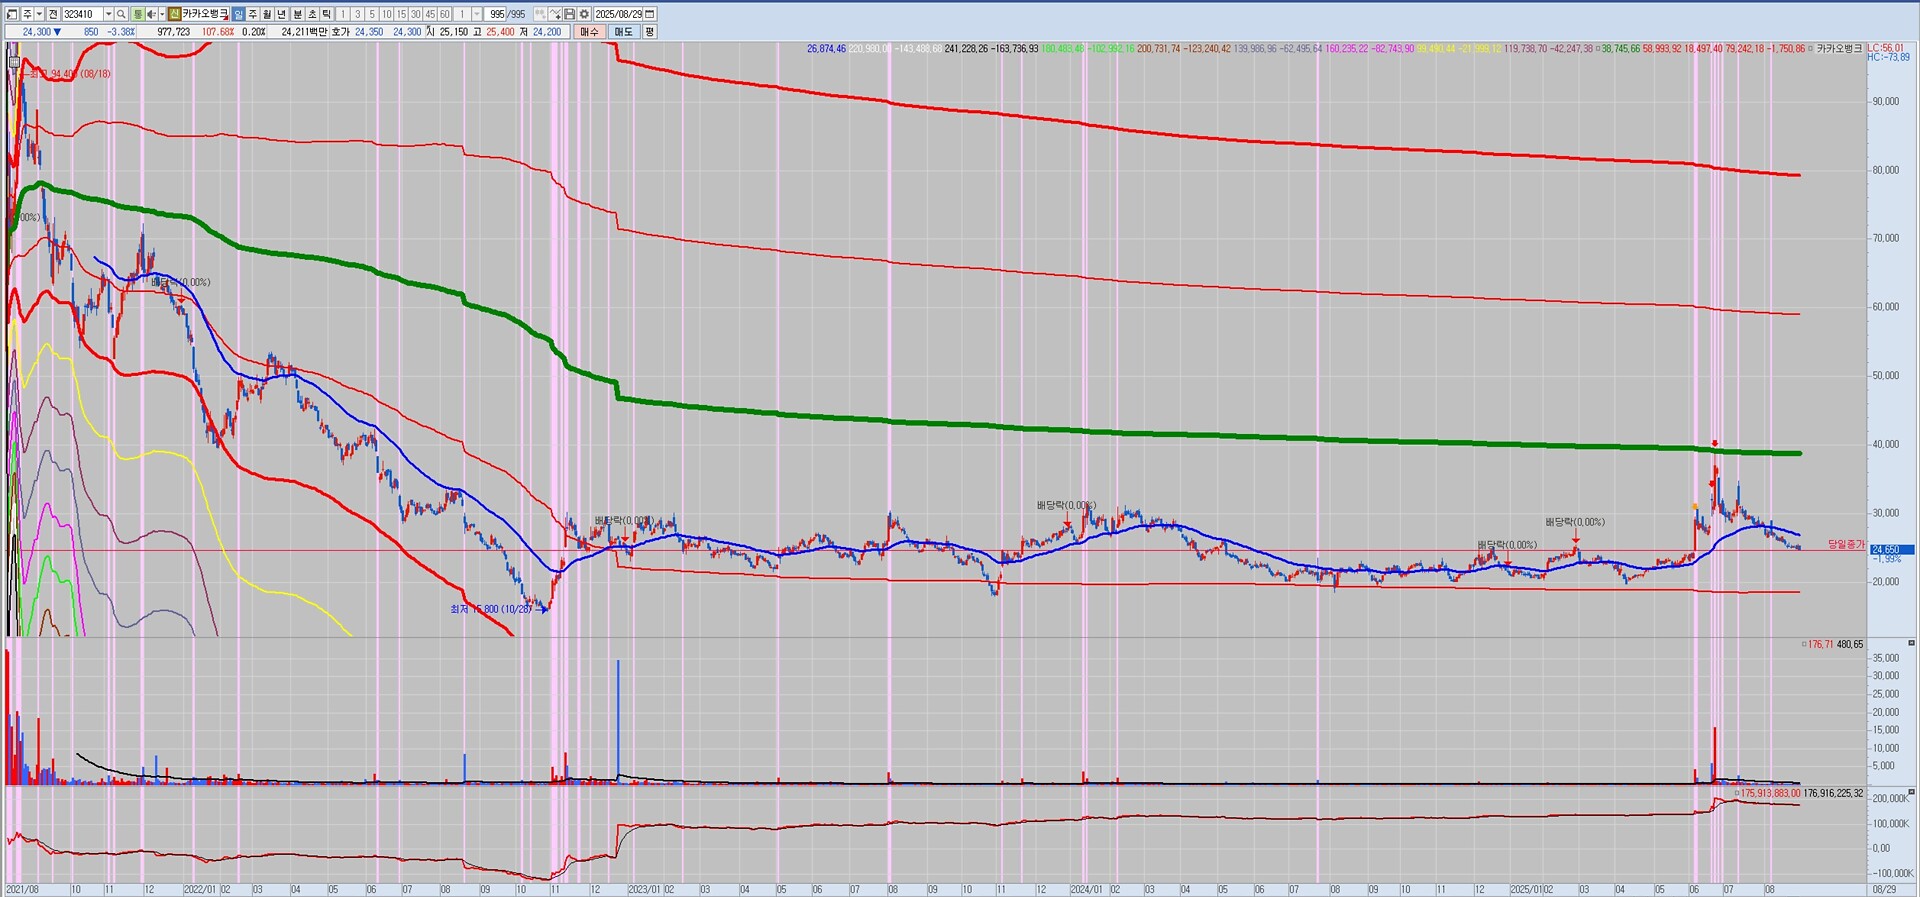Select the daily (일) chart period
Screen dimensions: 1920x897
pyautogui.click(x=238, y=14)
